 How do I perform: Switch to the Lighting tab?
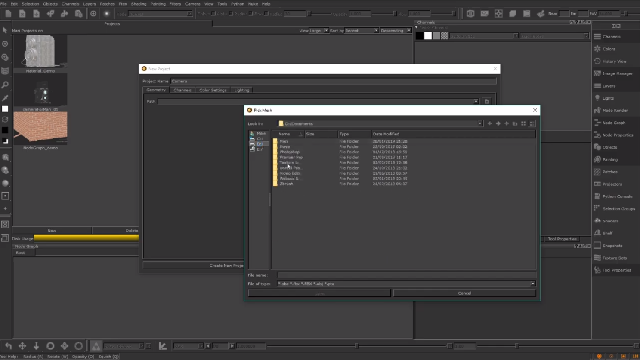(242, 90)
